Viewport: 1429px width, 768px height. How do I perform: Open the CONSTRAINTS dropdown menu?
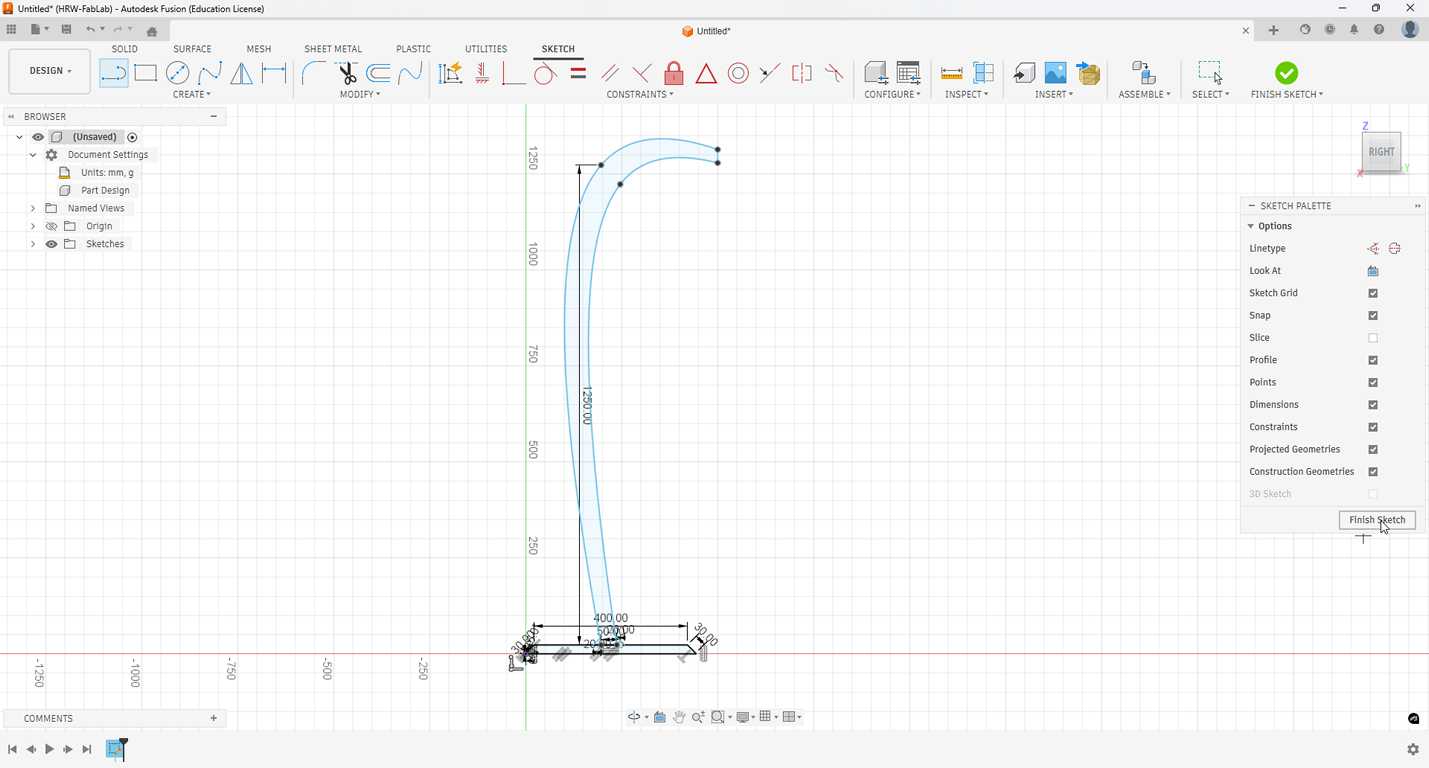coord(640,94)
